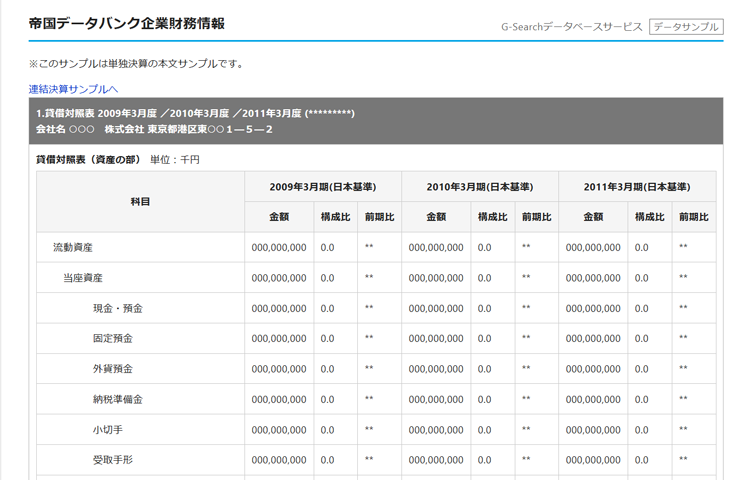Click 前期比 header under 2011年3月期
The height and width of the screenshot is (480, 750).
694,217
